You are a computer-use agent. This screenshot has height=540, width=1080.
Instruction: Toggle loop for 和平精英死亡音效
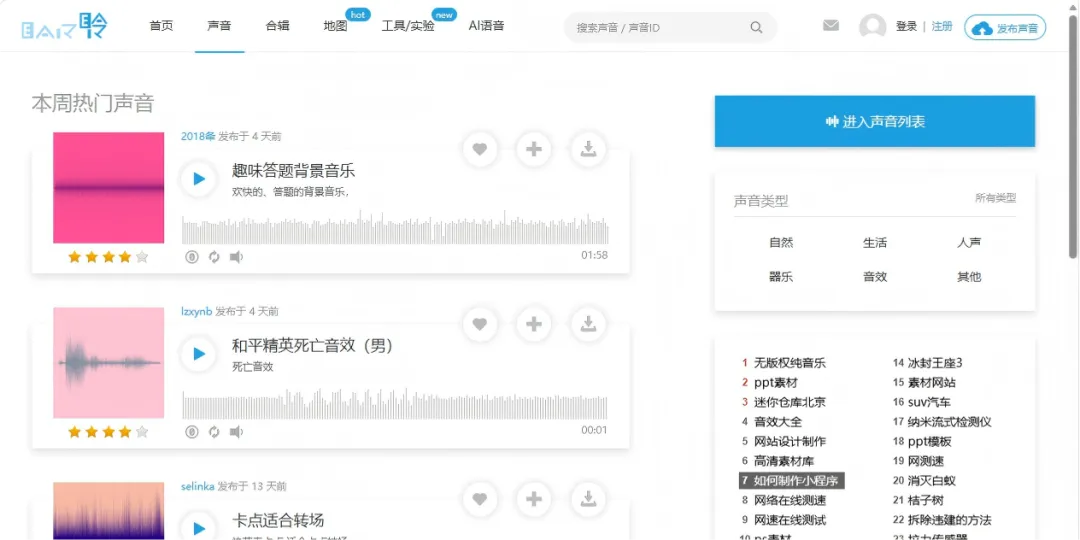[x=214, y=432]
